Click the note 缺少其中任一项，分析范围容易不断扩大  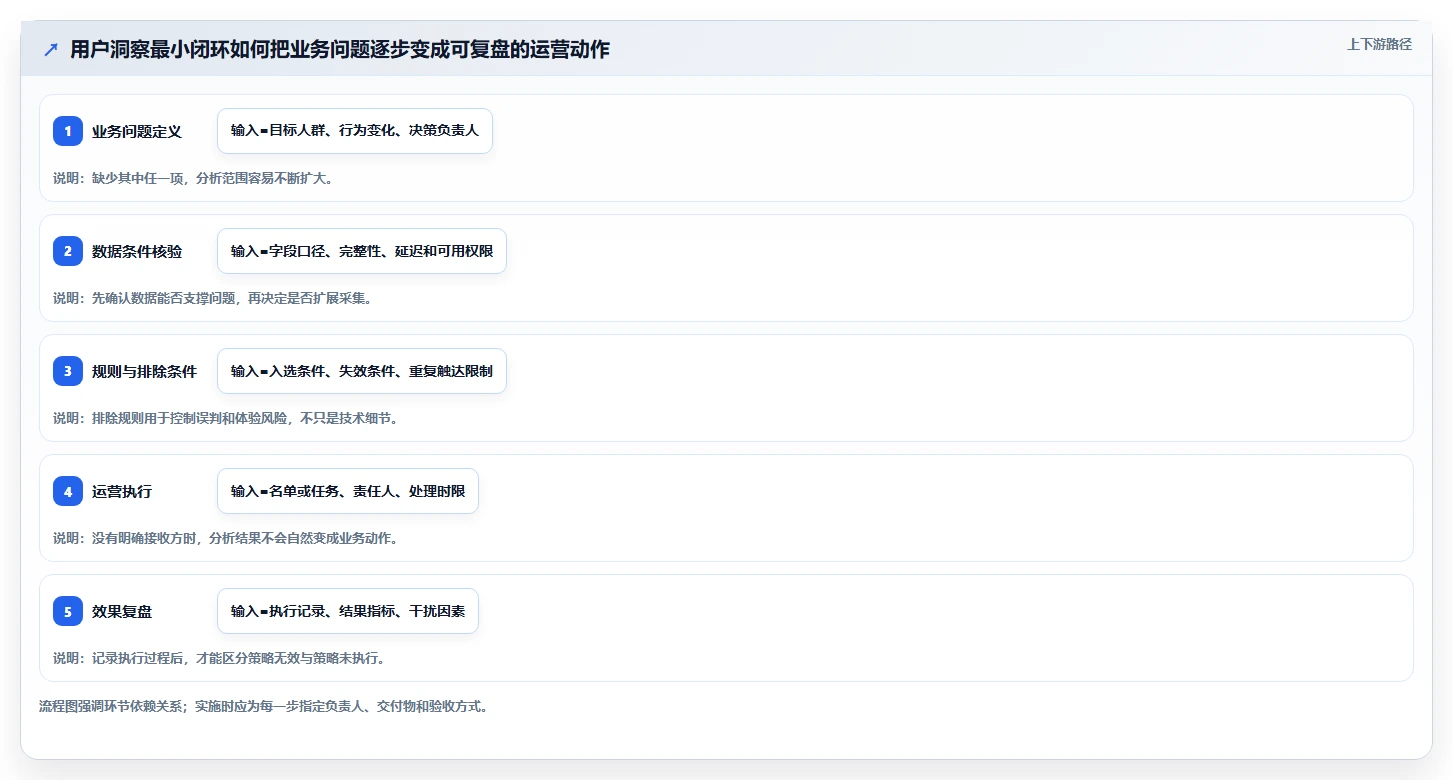193,178
